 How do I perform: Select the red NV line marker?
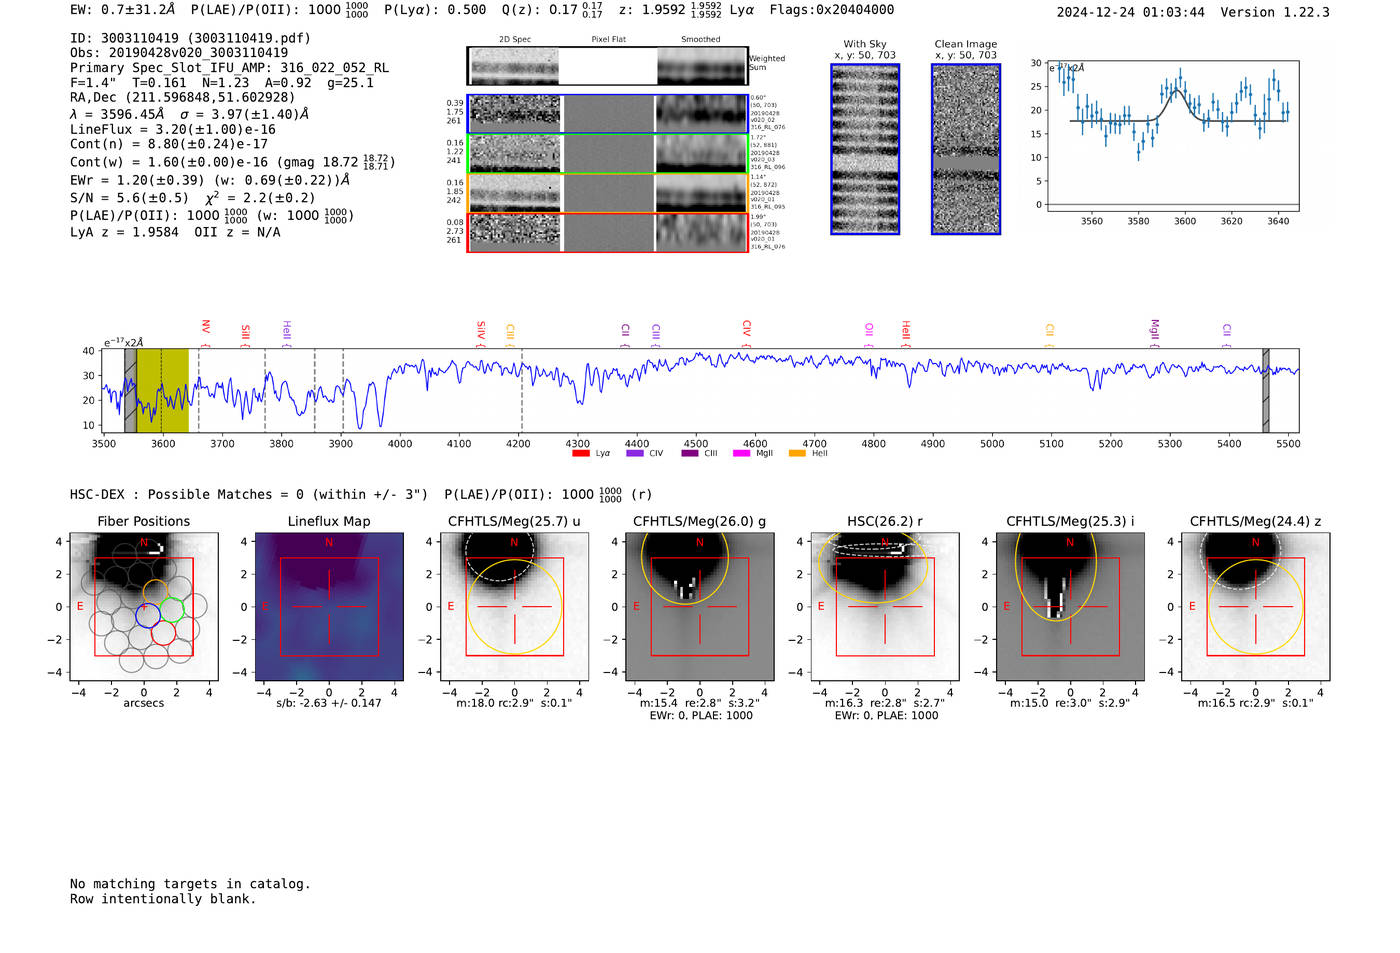coord(205,331)
